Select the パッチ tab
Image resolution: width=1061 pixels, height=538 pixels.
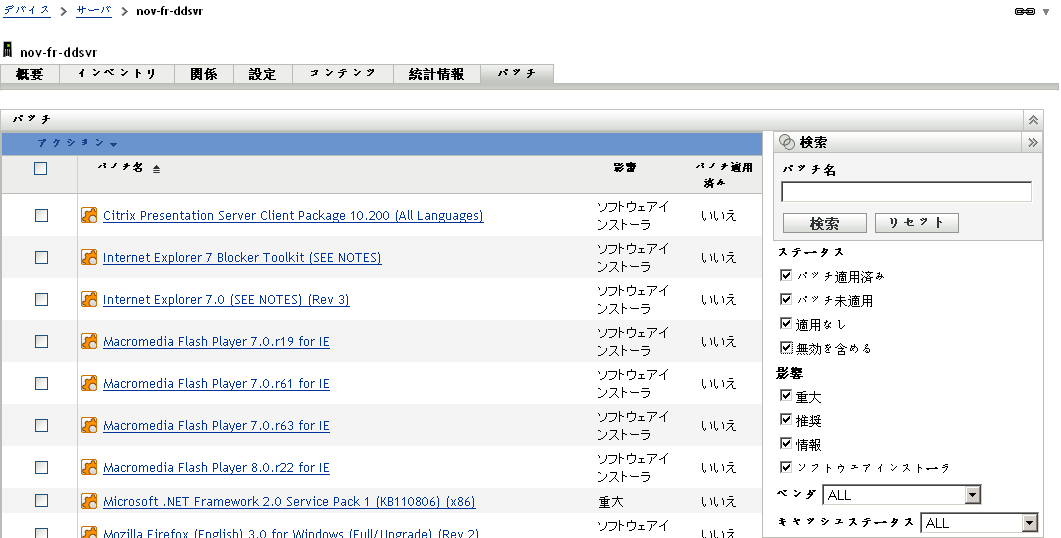coord(517,74)
